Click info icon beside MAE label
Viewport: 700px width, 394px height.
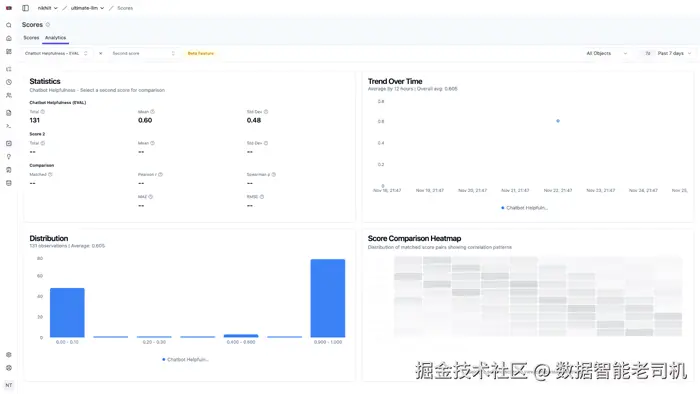point(150,197)
